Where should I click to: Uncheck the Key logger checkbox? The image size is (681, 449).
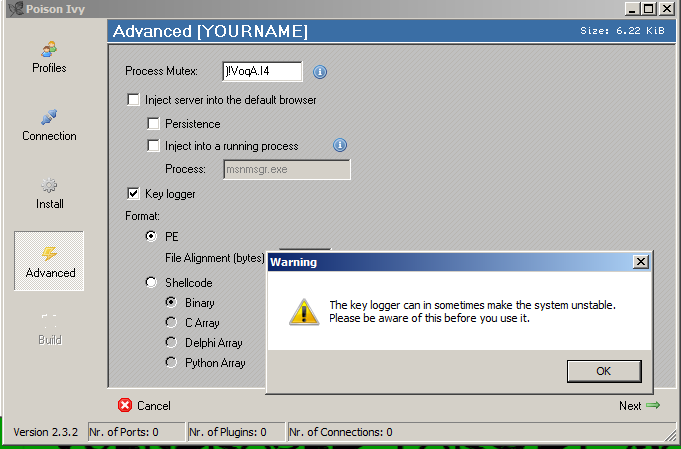click(133, 193)
